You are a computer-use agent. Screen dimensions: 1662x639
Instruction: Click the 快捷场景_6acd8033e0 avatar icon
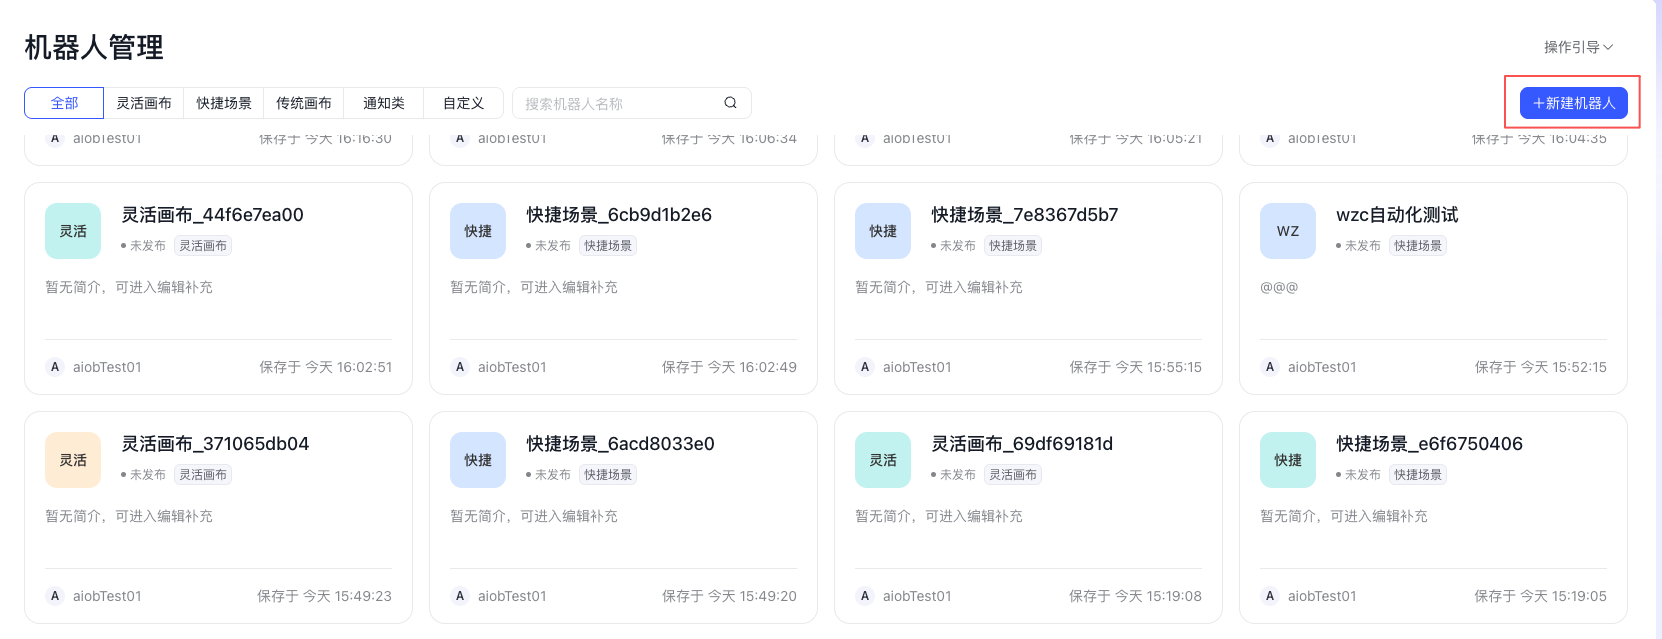pos(478,460)
